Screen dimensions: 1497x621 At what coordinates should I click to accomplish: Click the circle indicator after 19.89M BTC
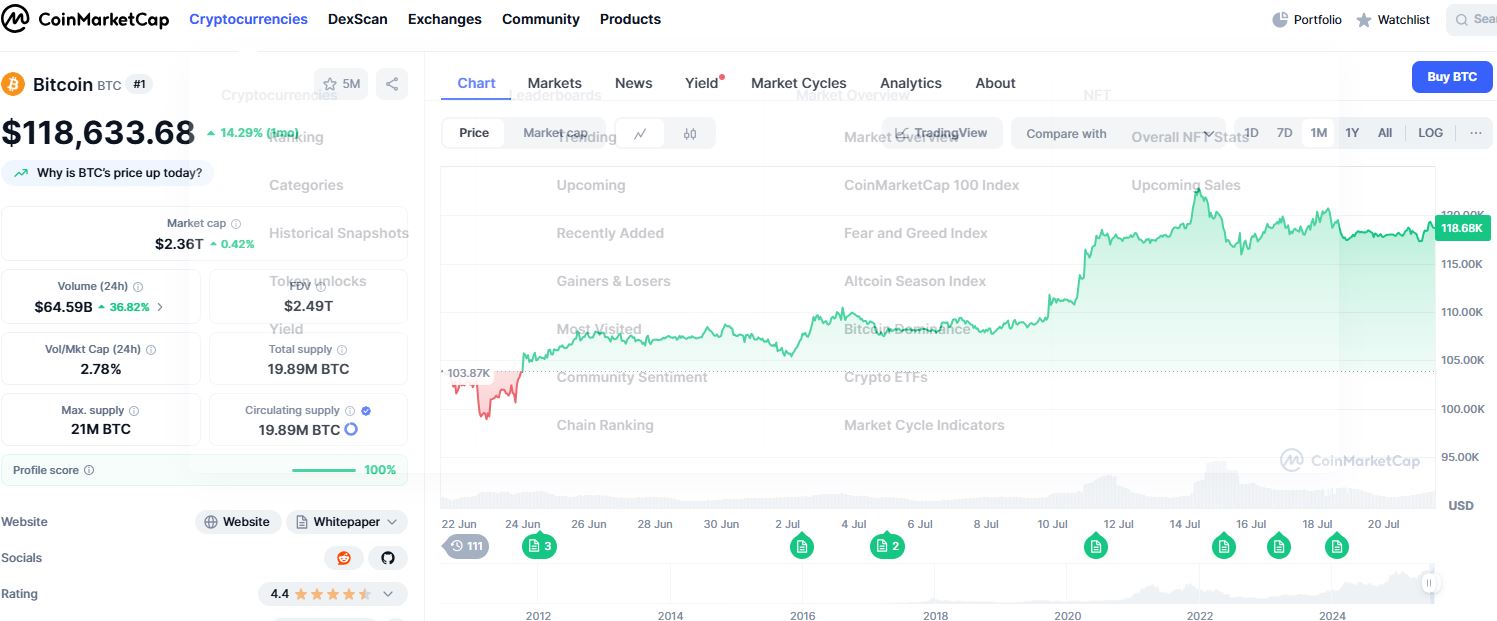click(x=351, y=429)
